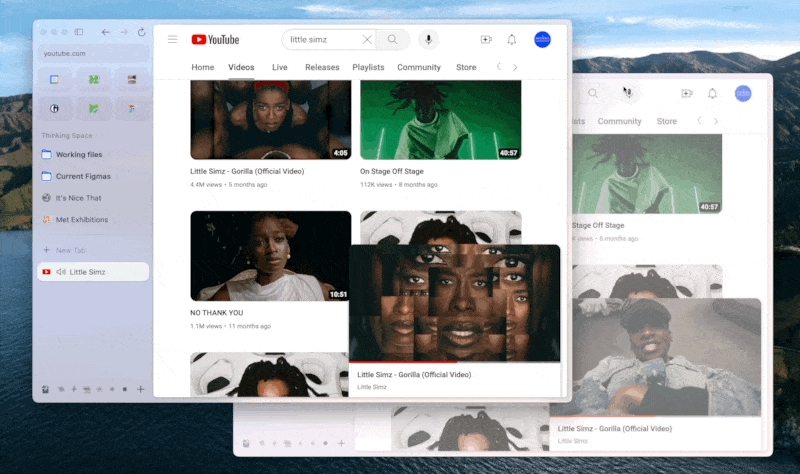Select the Videos channel tab
Screen dimensions: 800x474
tap(241, 67)
